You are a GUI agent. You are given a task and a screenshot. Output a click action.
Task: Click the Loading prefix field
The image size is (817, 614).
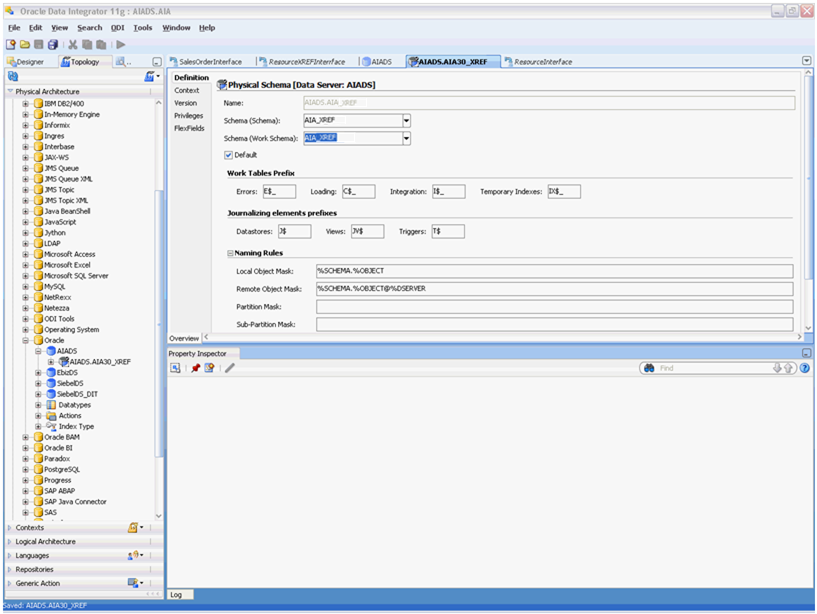[x=358, y=192]
